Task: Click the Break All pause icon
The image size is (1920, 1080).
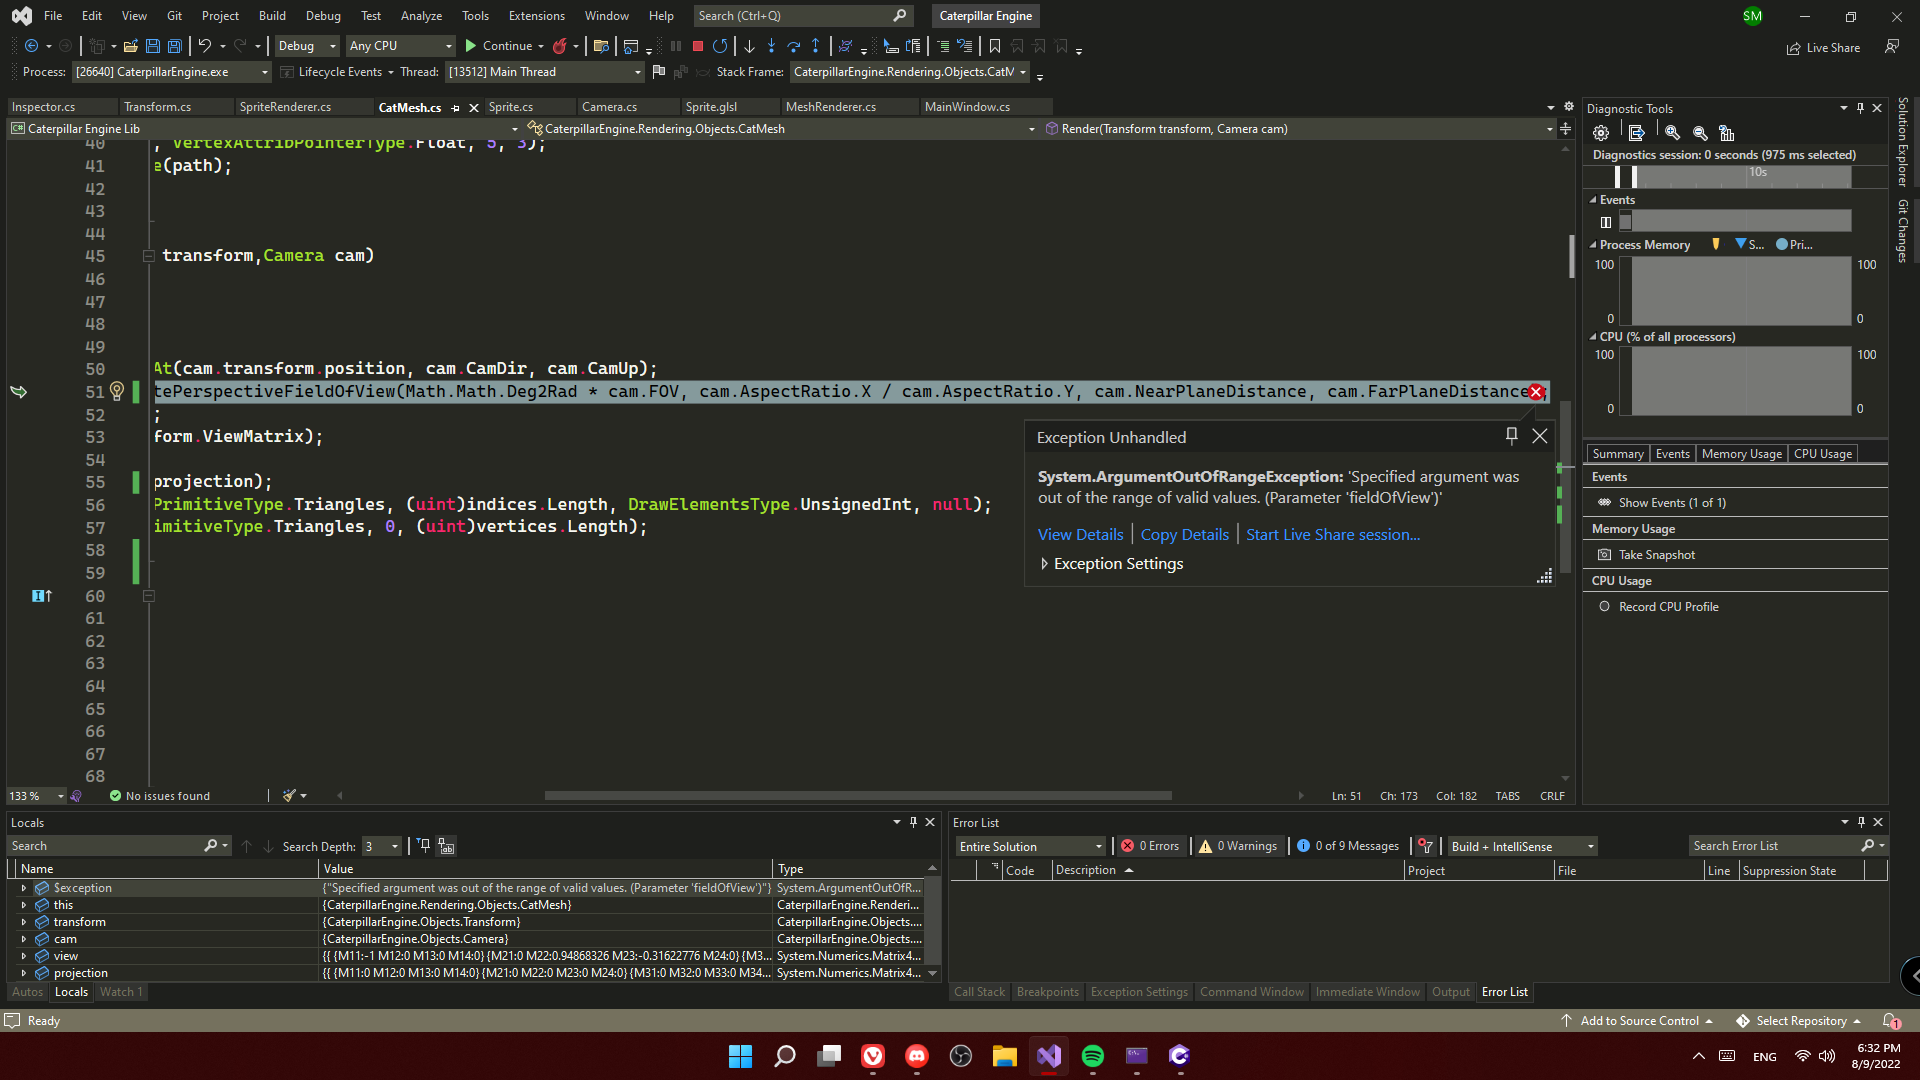Action: coord(676,46)
